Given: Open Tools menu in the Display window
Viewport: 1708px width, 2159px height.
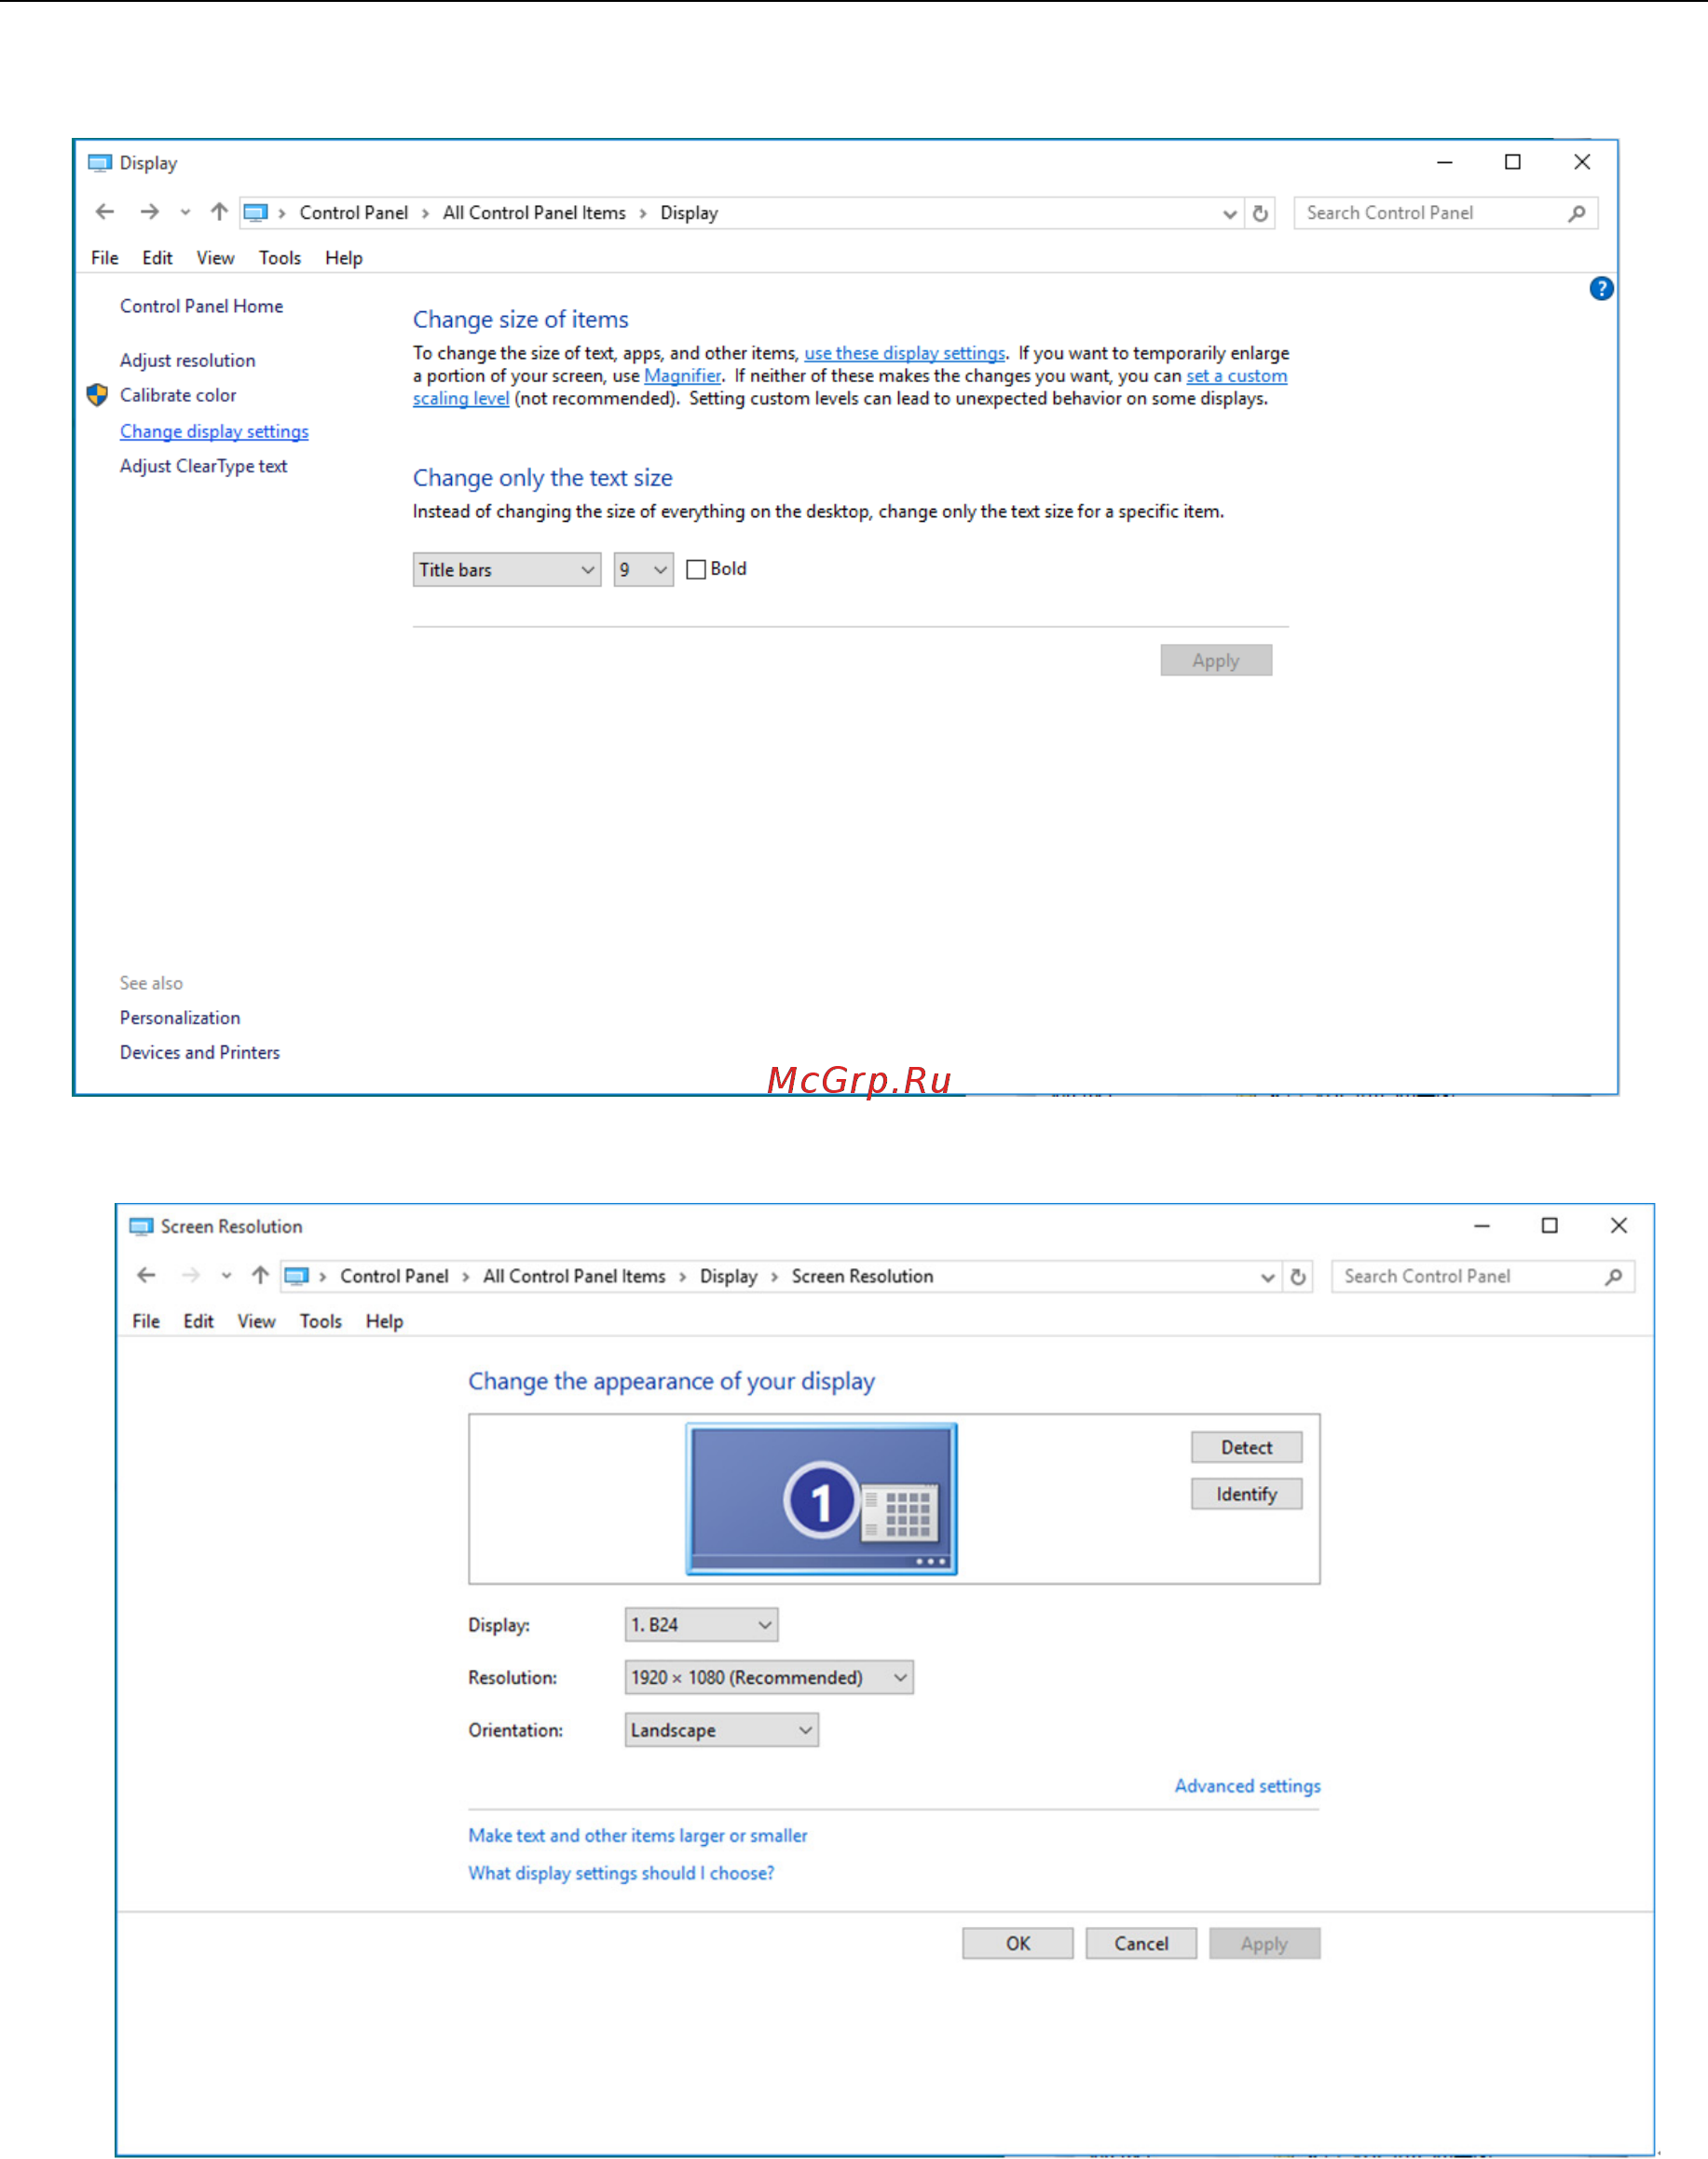Looking at the screenshot, I should coord(280,258).
